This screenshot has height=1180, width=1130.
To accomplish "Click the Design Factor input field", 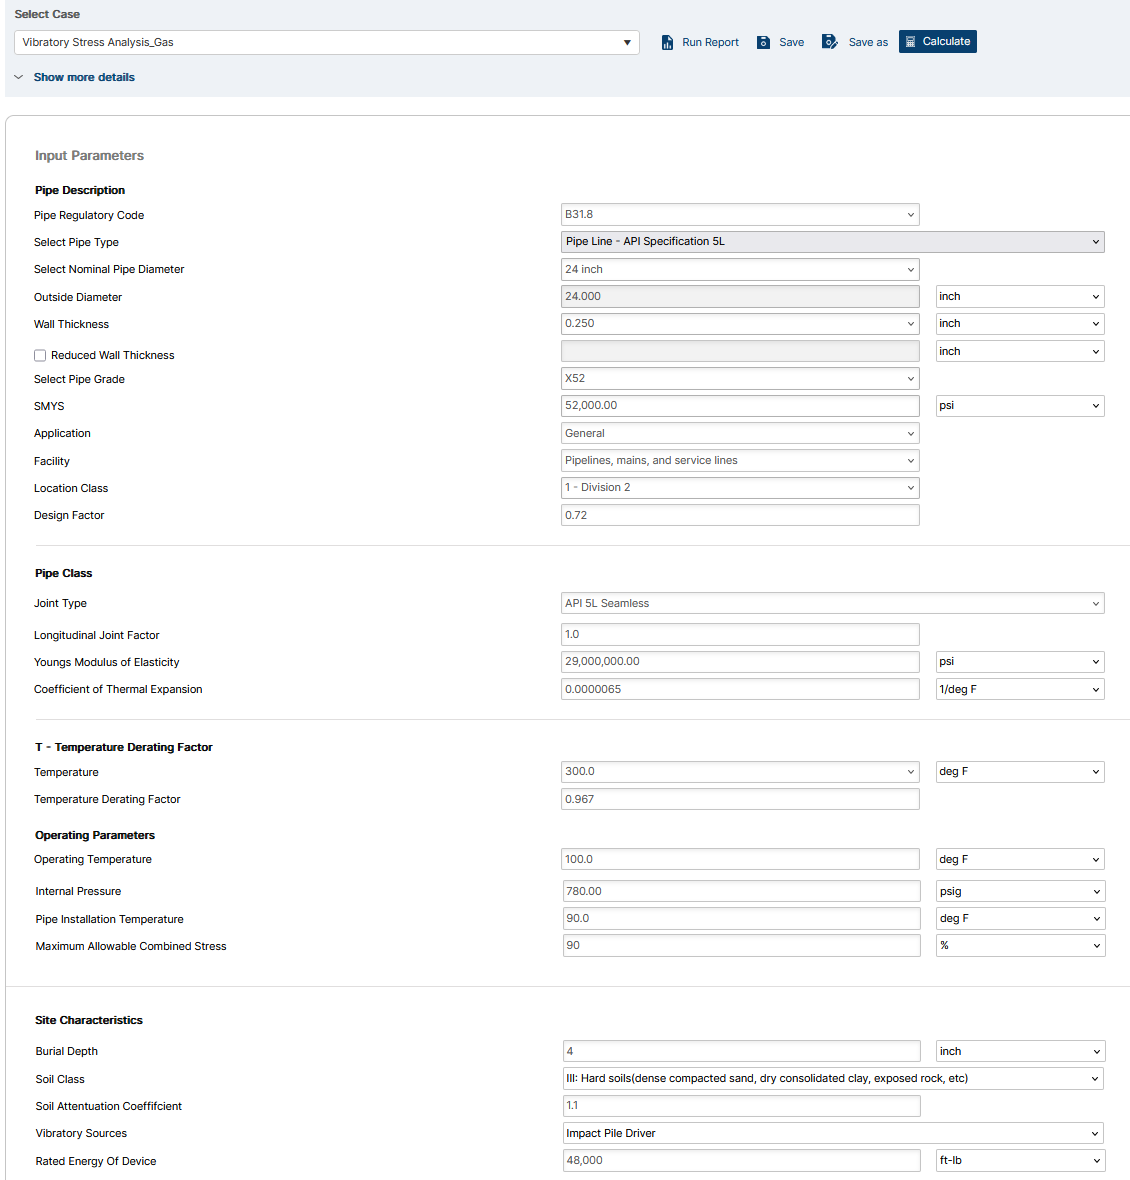I will coord(739,515).
